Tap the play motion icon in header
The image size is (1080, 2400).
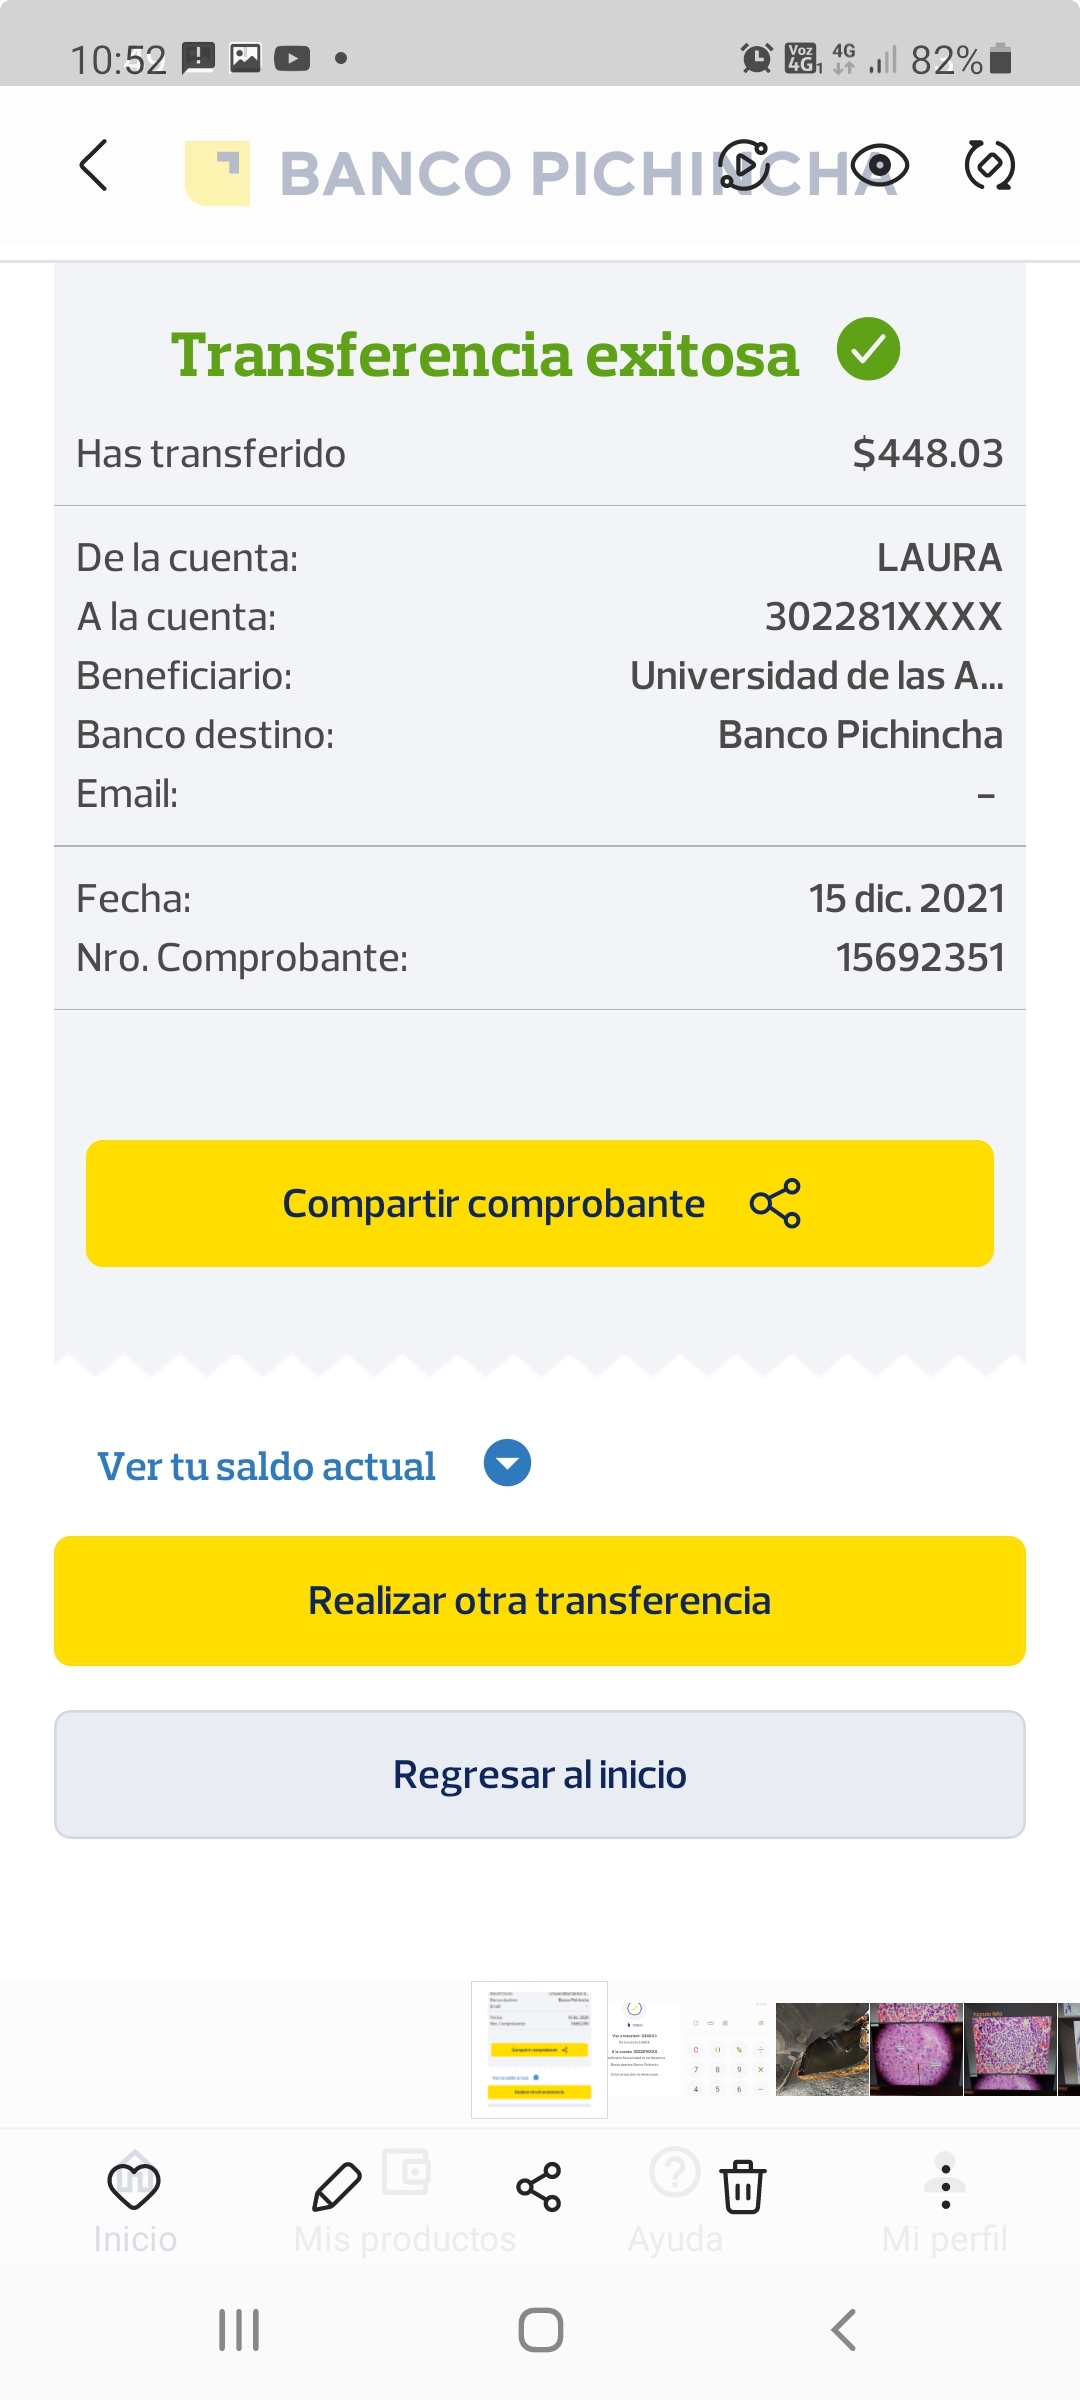point(745,165)
